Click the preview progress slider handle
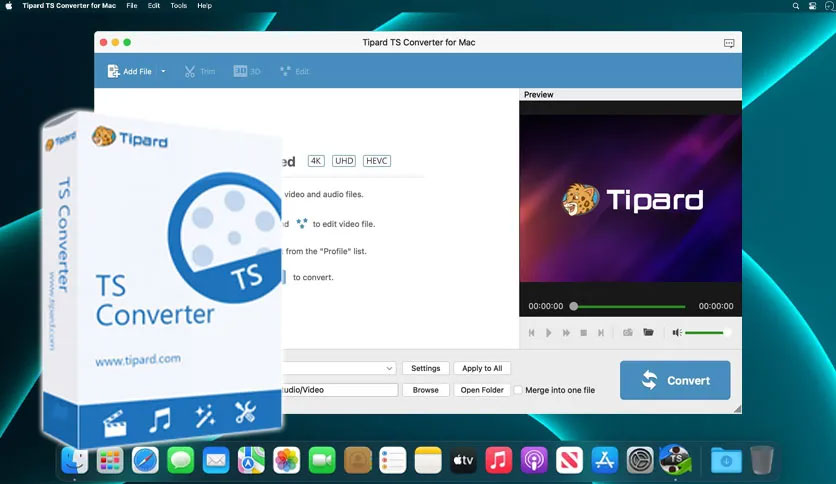Screen dimensions: 836x484 (574, 306)
